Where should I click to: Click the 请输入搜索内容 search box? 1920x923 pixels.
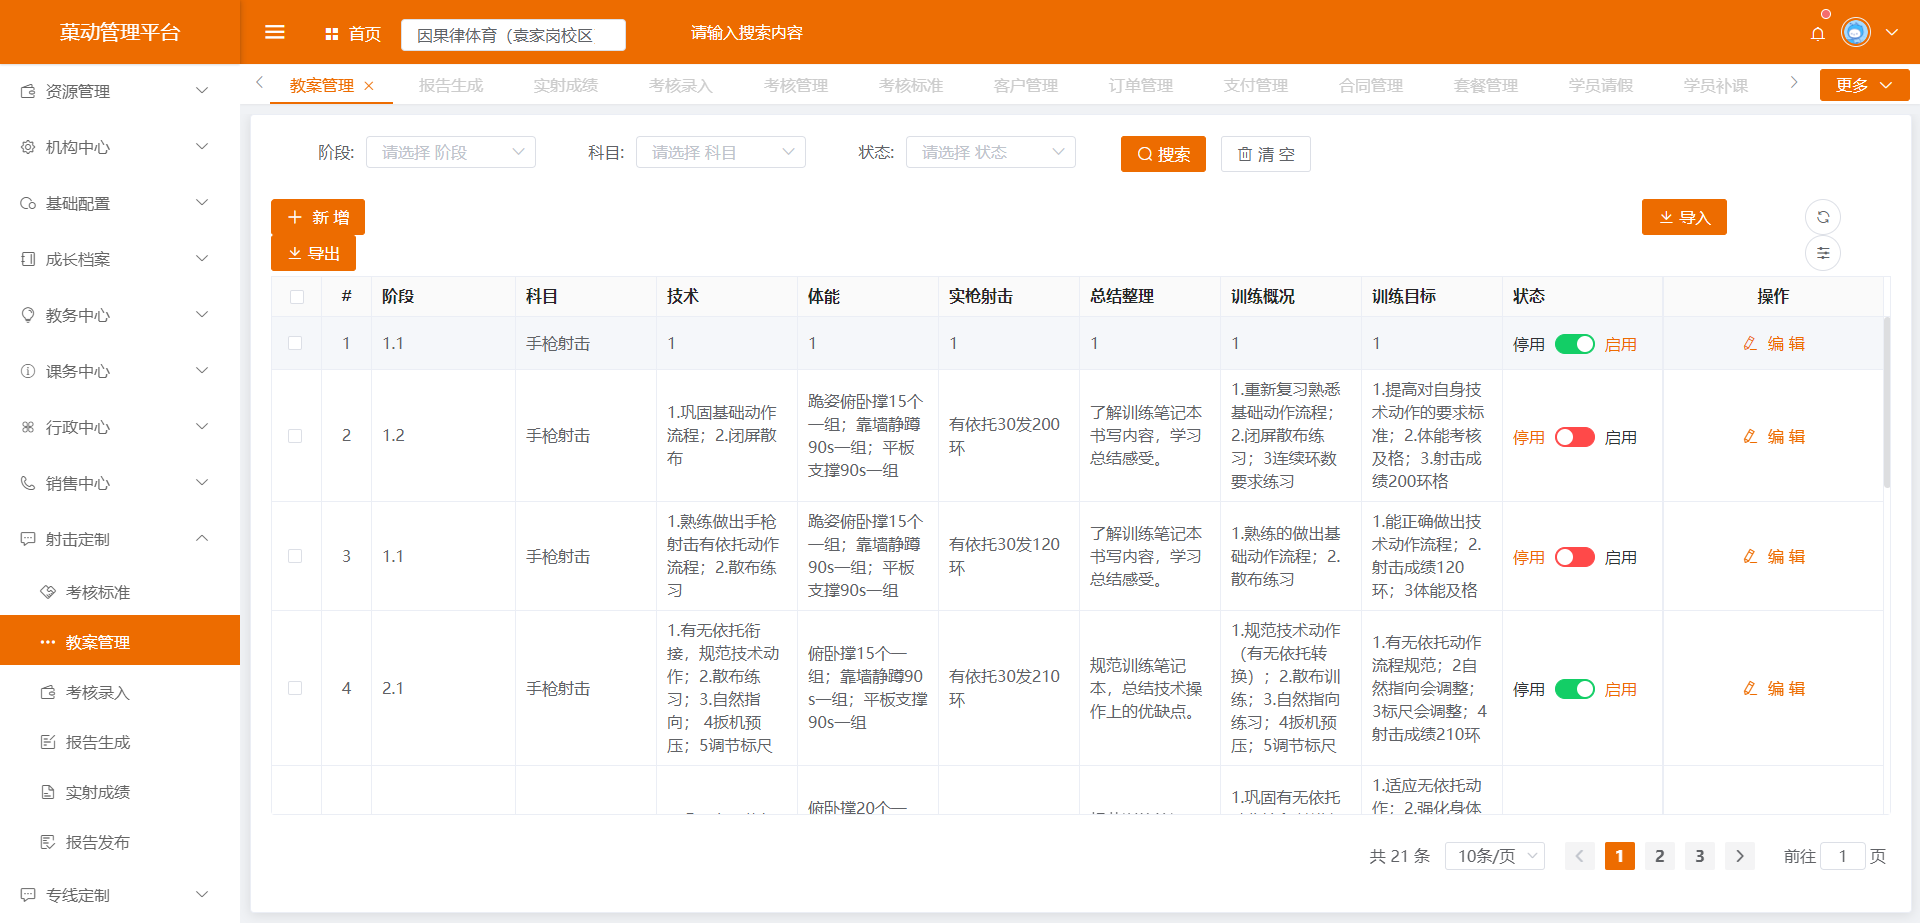(x=747, y=33)
